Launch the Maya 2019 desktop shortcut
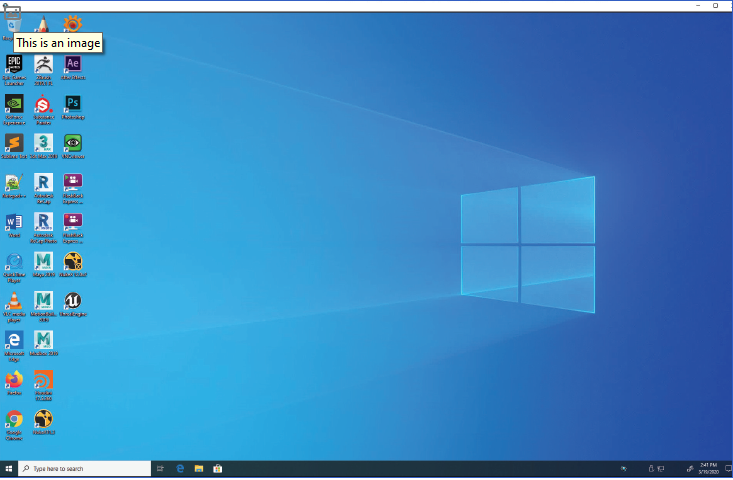Image resolution: width=733 pixels, height=480 pixels. point(43,265)
